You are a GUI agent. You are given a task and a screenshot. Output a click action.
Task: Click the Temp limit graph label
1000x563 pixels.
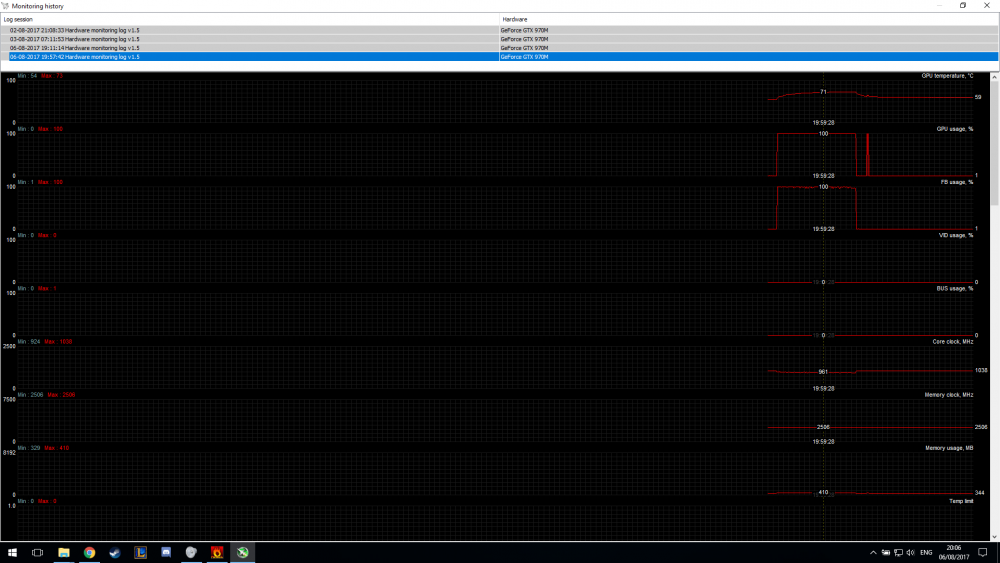[961, 501]
